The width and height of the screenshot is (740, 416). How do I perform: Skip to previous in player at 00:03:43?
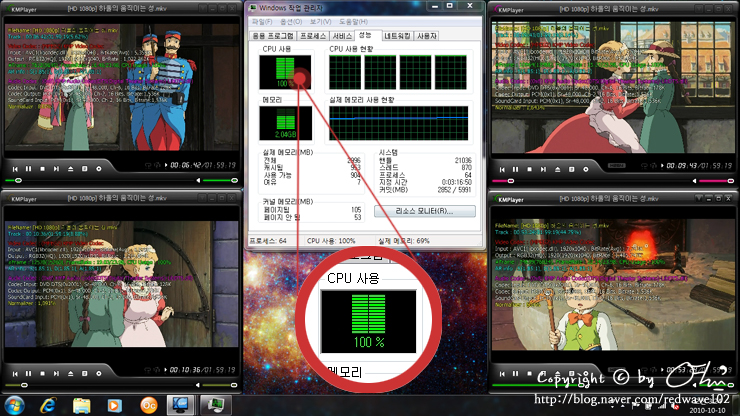coord(502,169)
